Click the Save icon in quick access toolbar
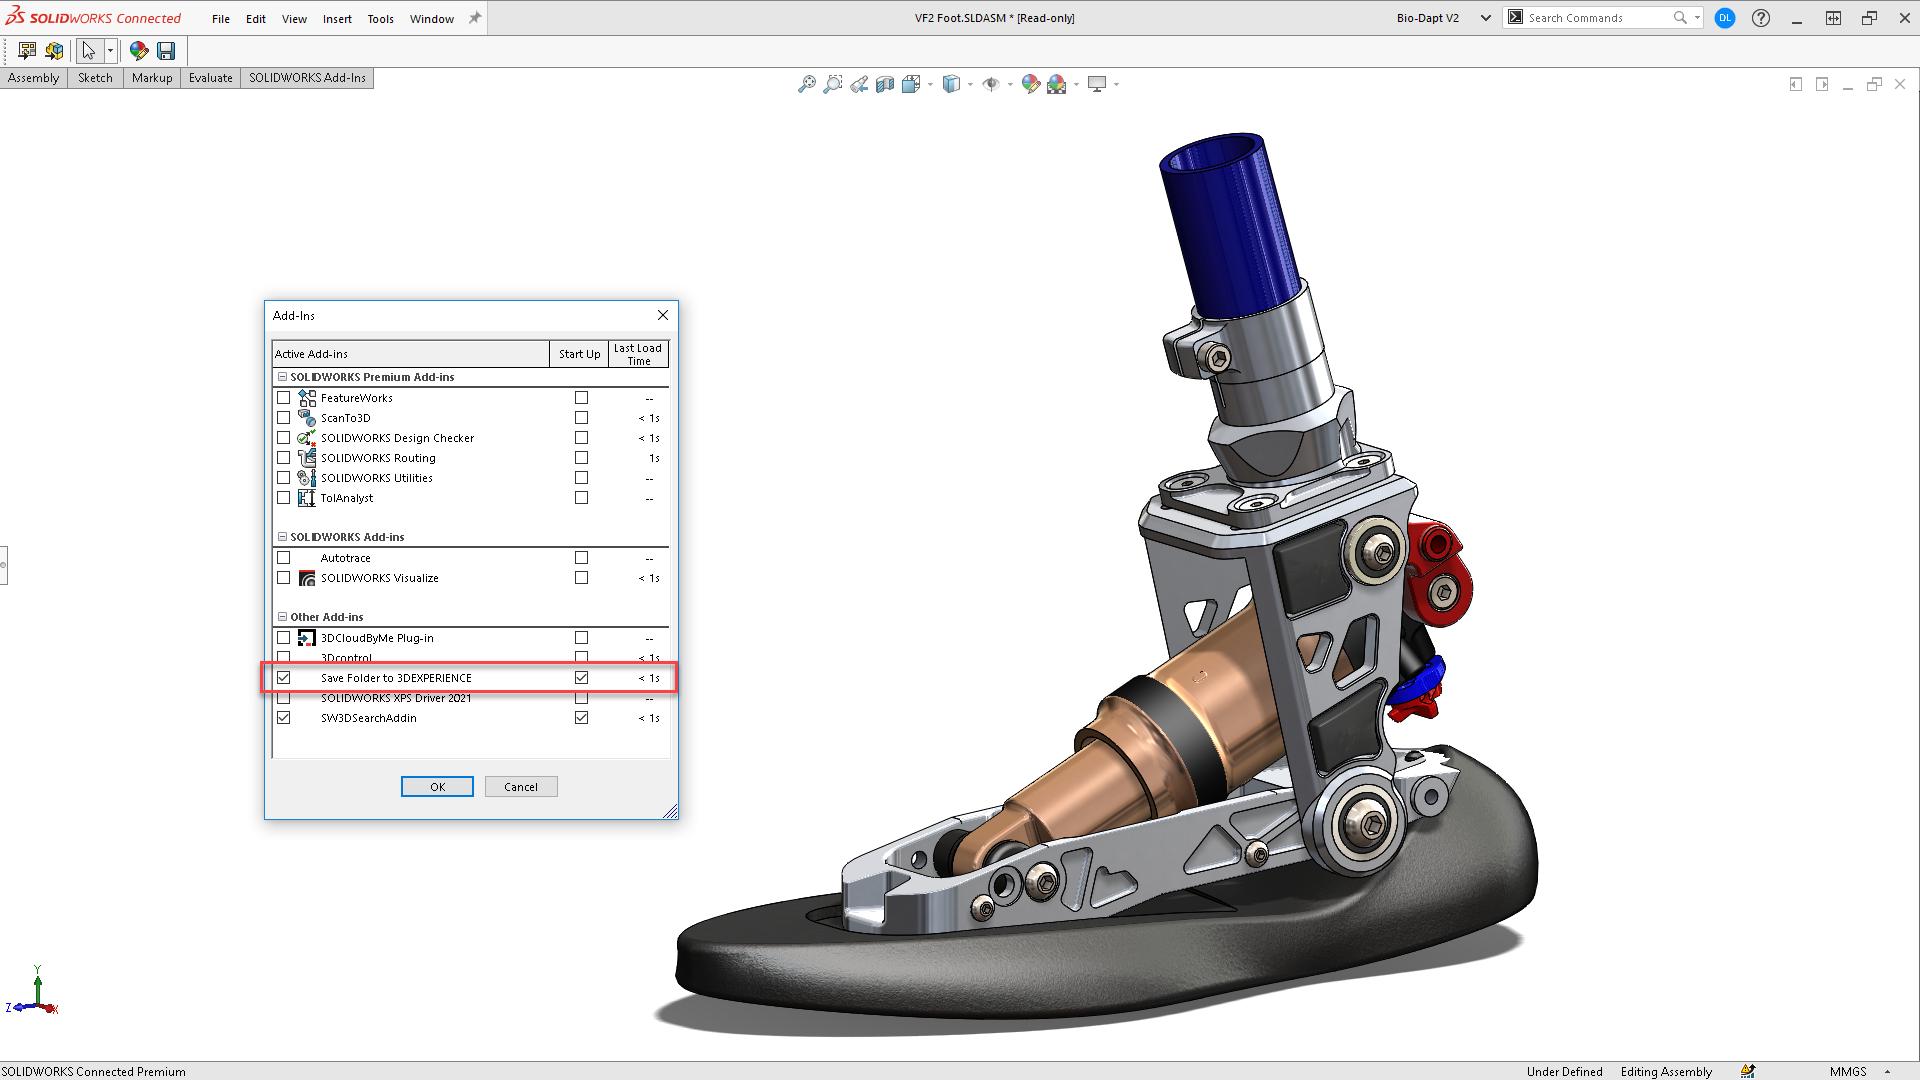Image resolution: width=1920 pixels, height=1080 pixels. [x=167, y=50]
